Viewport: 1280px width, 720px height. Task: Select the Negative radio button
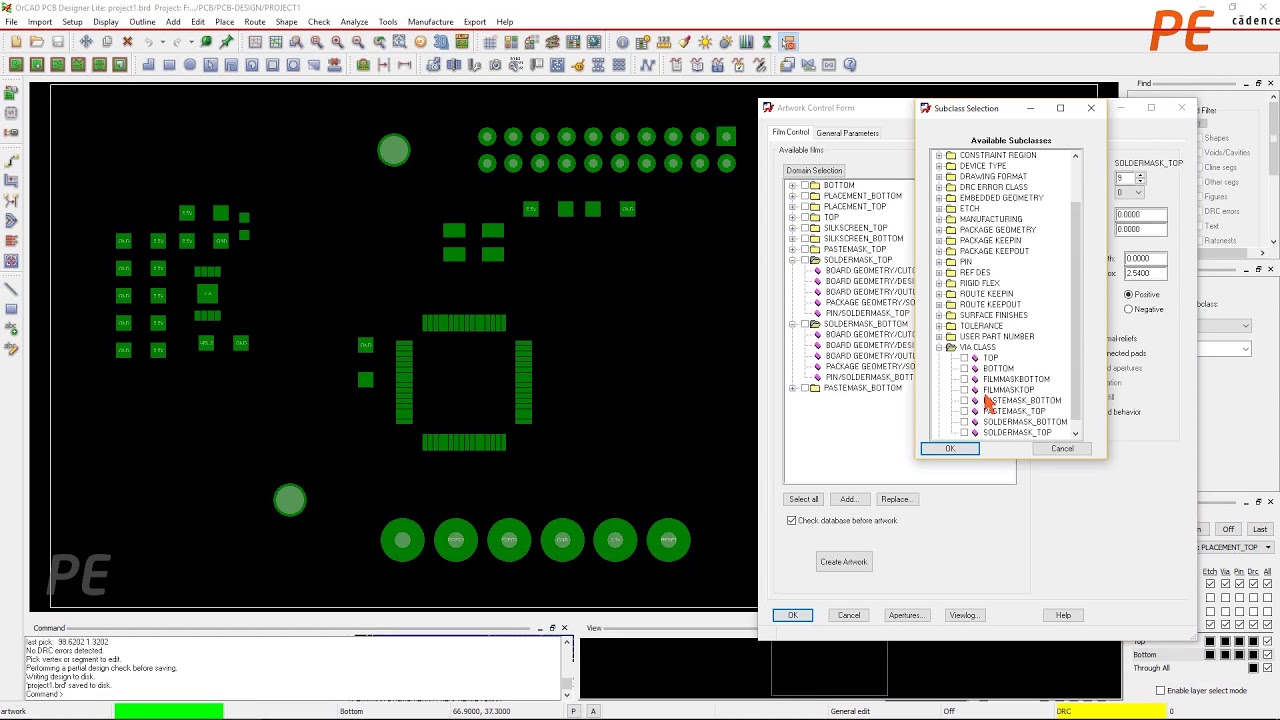pos(1128,309)
